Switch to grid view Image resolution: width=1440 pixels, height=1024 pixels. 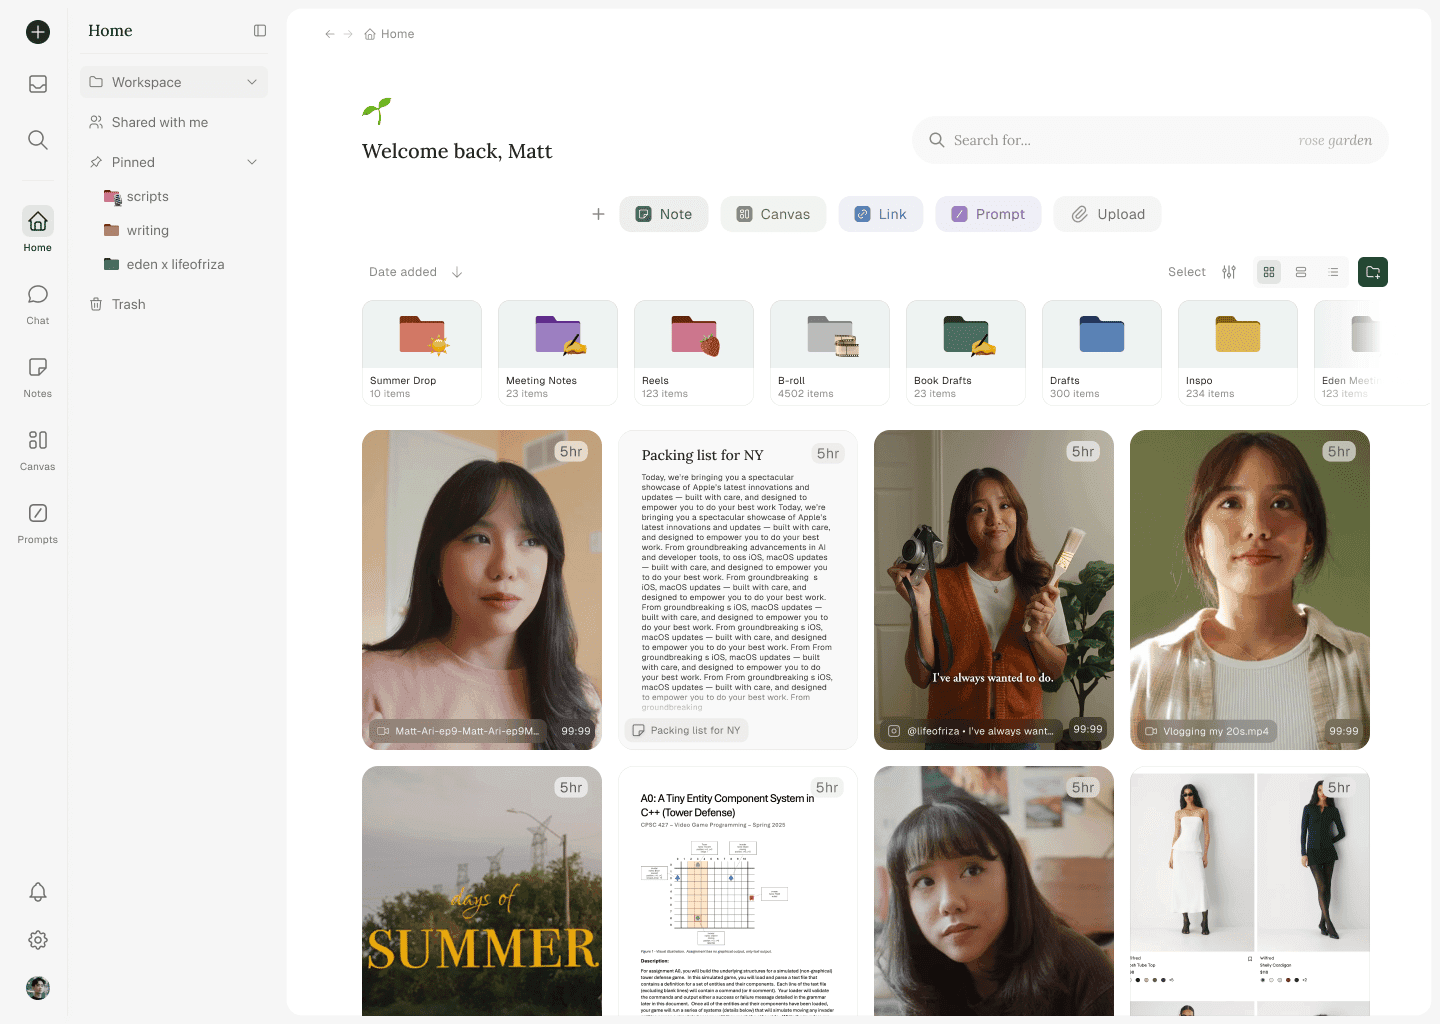[x=1269, y=272]
